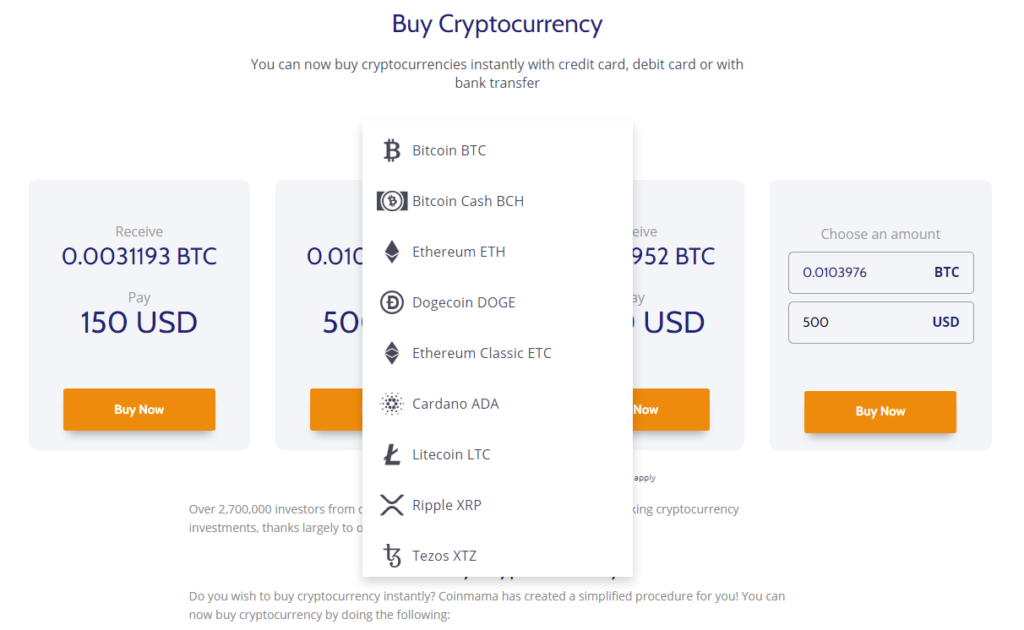Image resolution: width=1024 pixels, height=630 pixels.
Task: Click the 500 USD amount field
Action: (x=856, y=322)
